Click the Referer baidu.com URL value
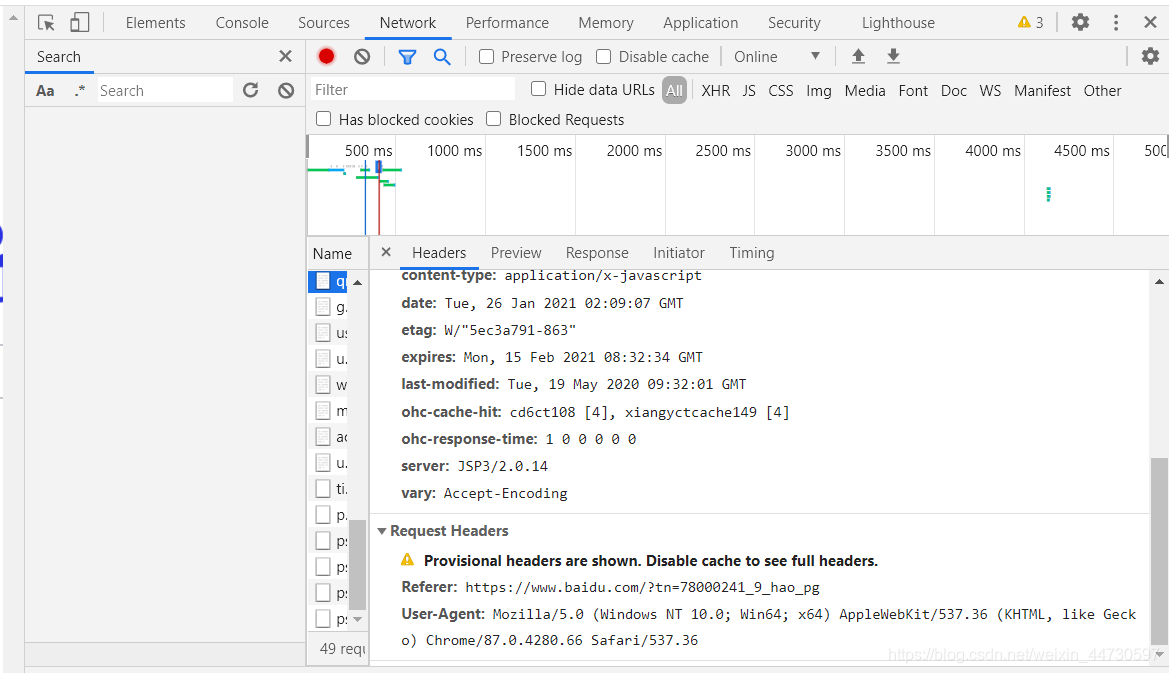The width and height of the screenshot is (1169, 673). tap(642, 587)
